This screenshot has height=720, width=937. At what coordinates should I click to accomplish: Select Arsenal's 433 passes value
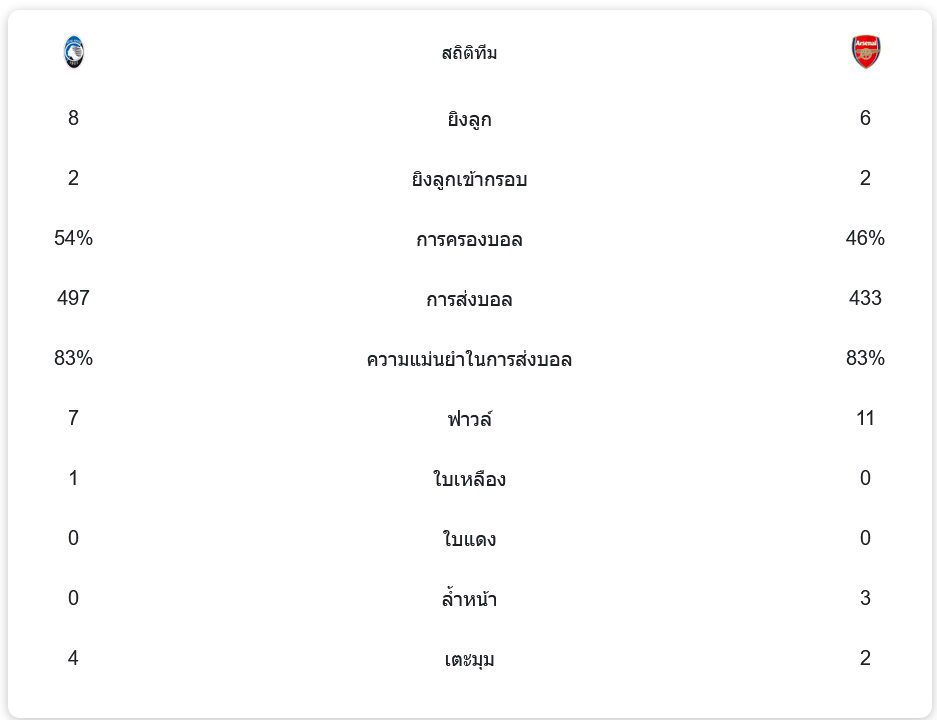coord(865,298)
